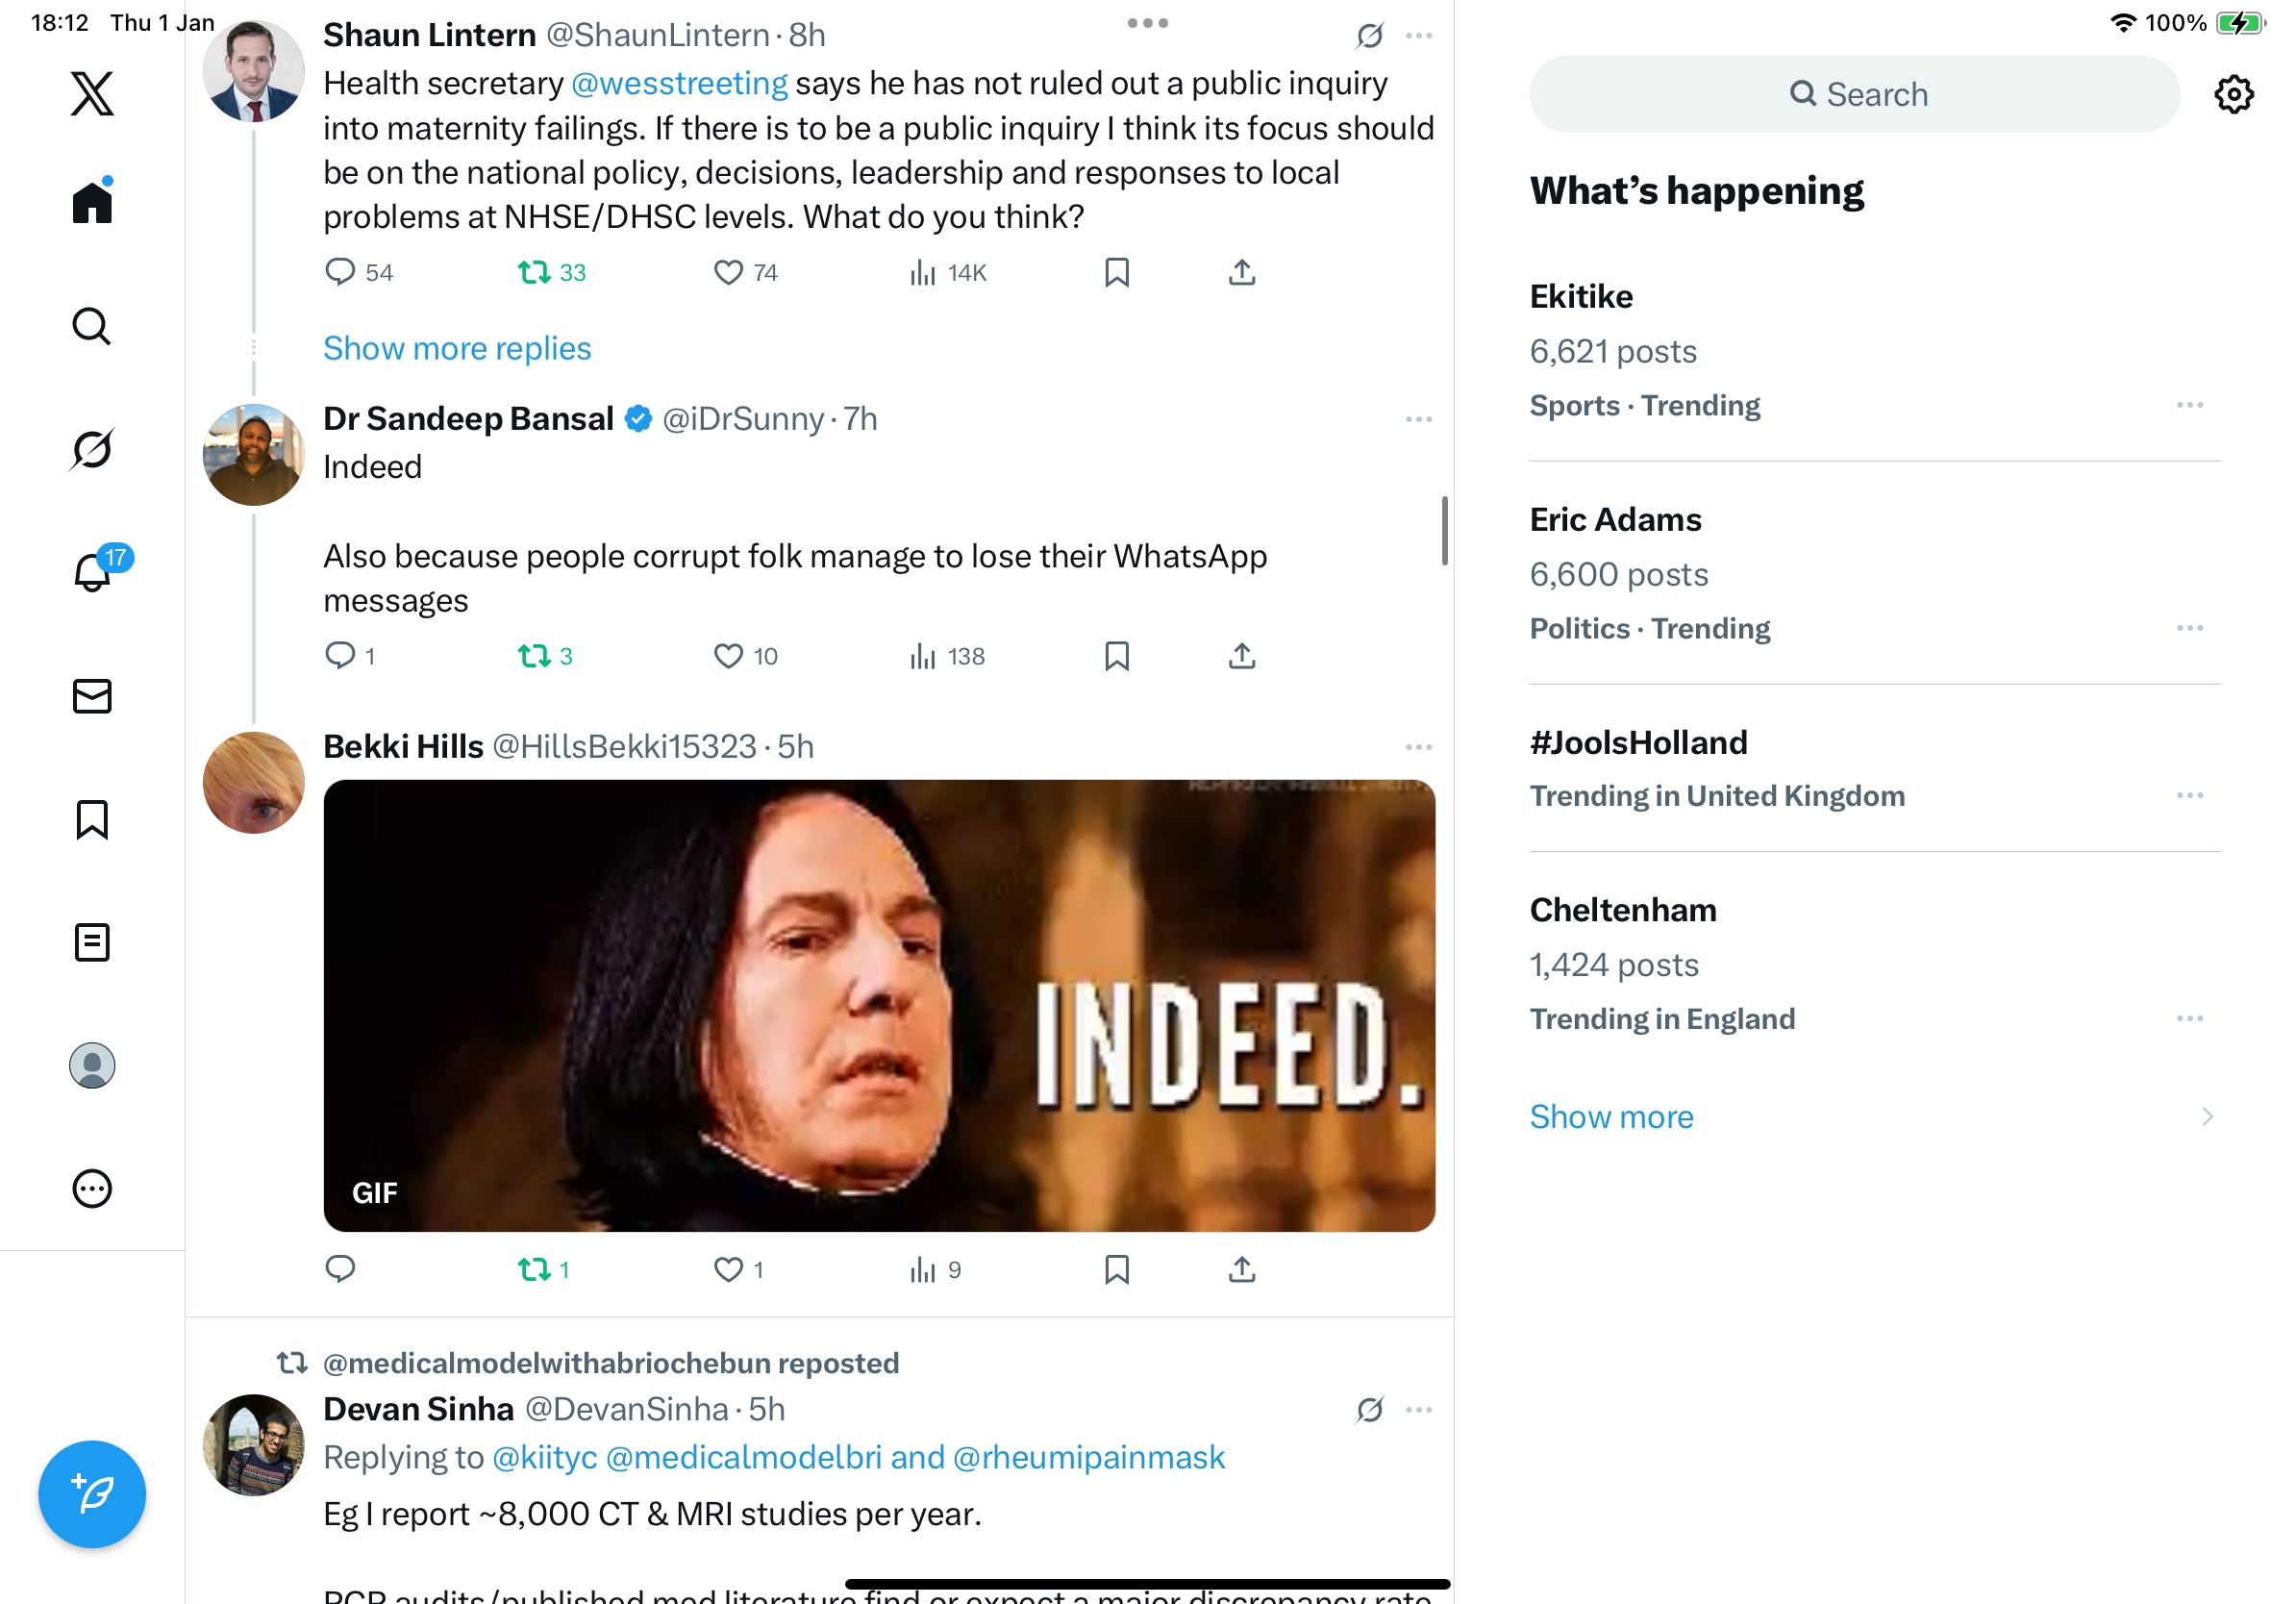Undo repost on Shaun Lintern's post
The image size is (2296, 1604).
coord(534,272)
